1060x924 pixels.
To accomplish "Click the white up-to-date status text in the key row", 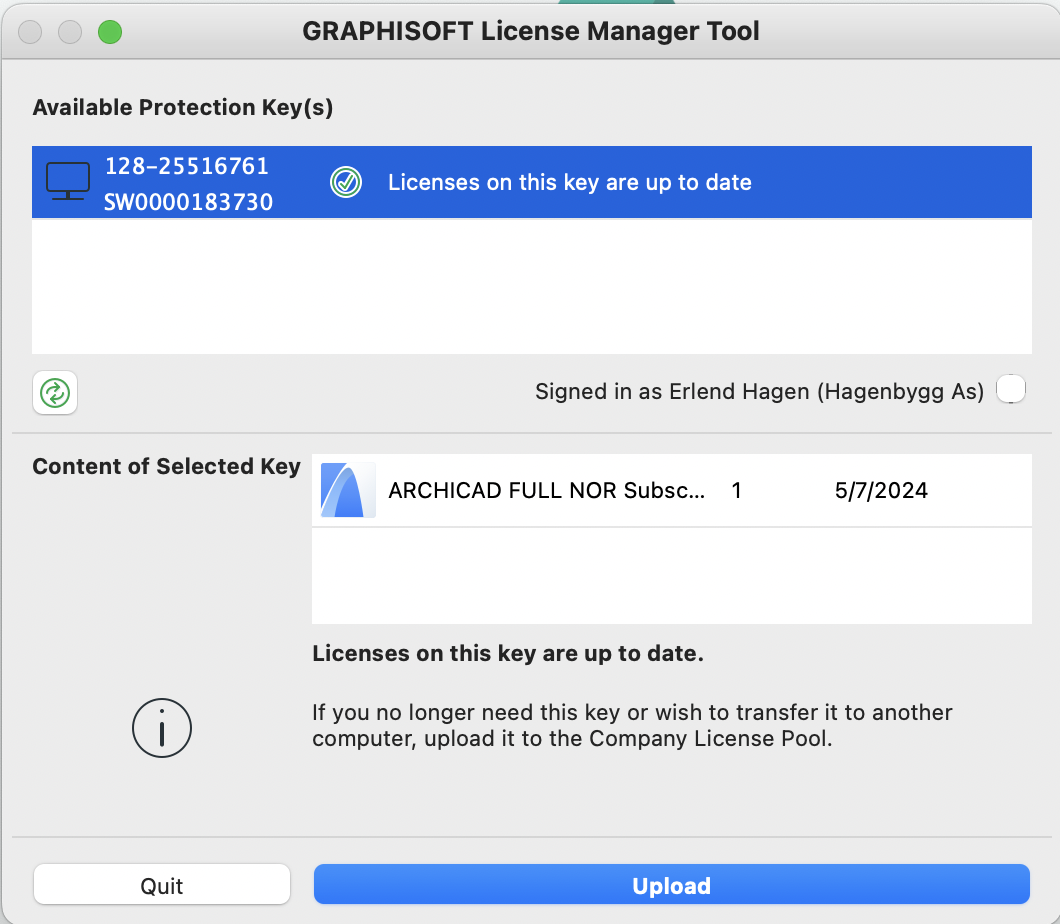I will click(569, 183).
